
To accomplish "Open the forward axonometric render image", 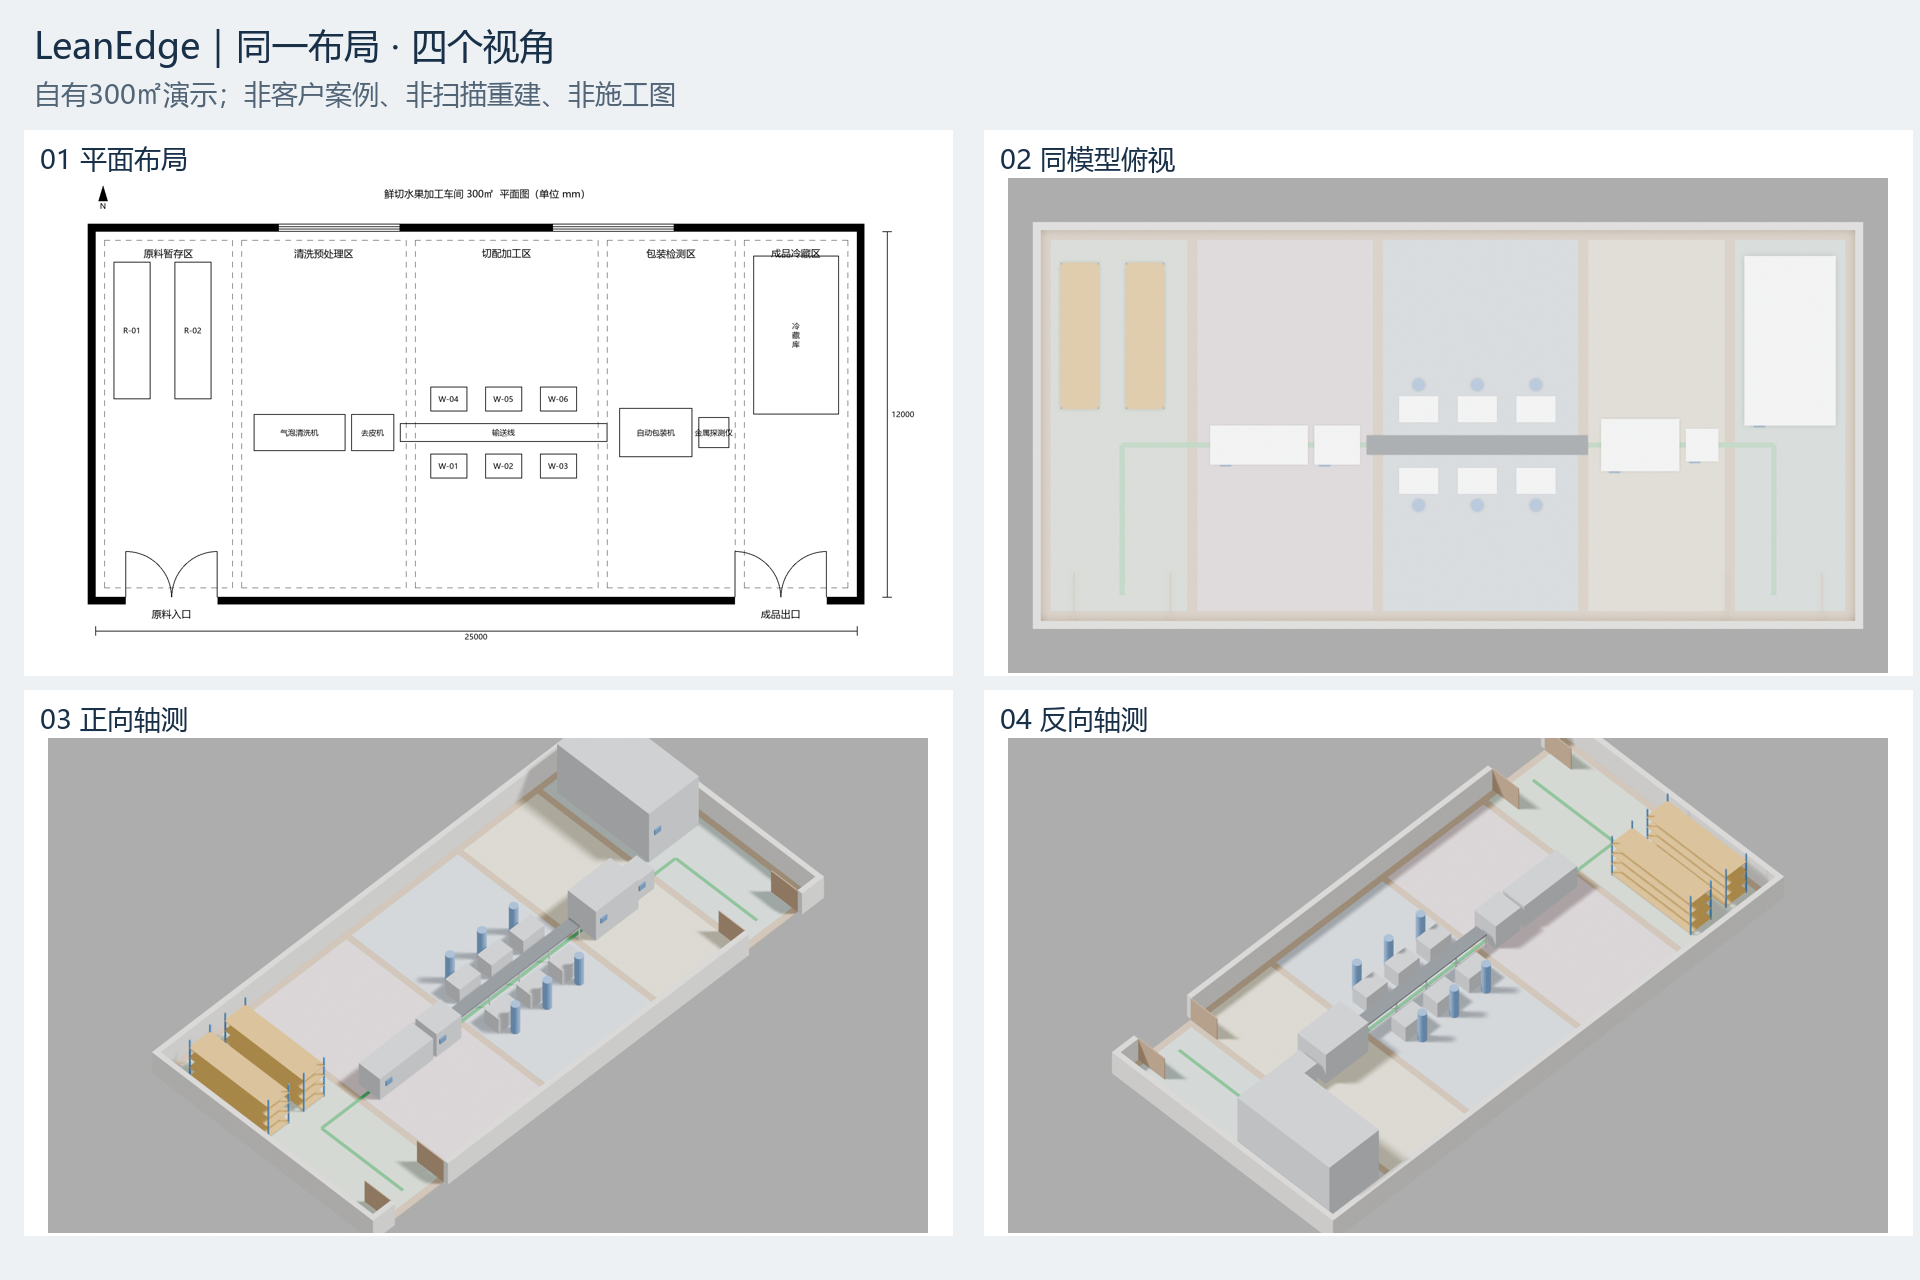I will (488, 985).
